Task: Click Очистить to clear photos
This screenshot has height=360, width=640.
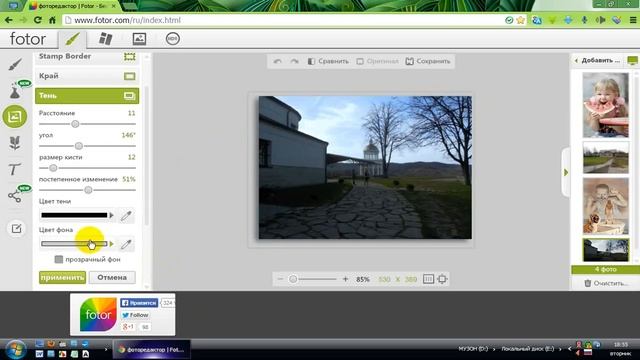Action: 606,283
